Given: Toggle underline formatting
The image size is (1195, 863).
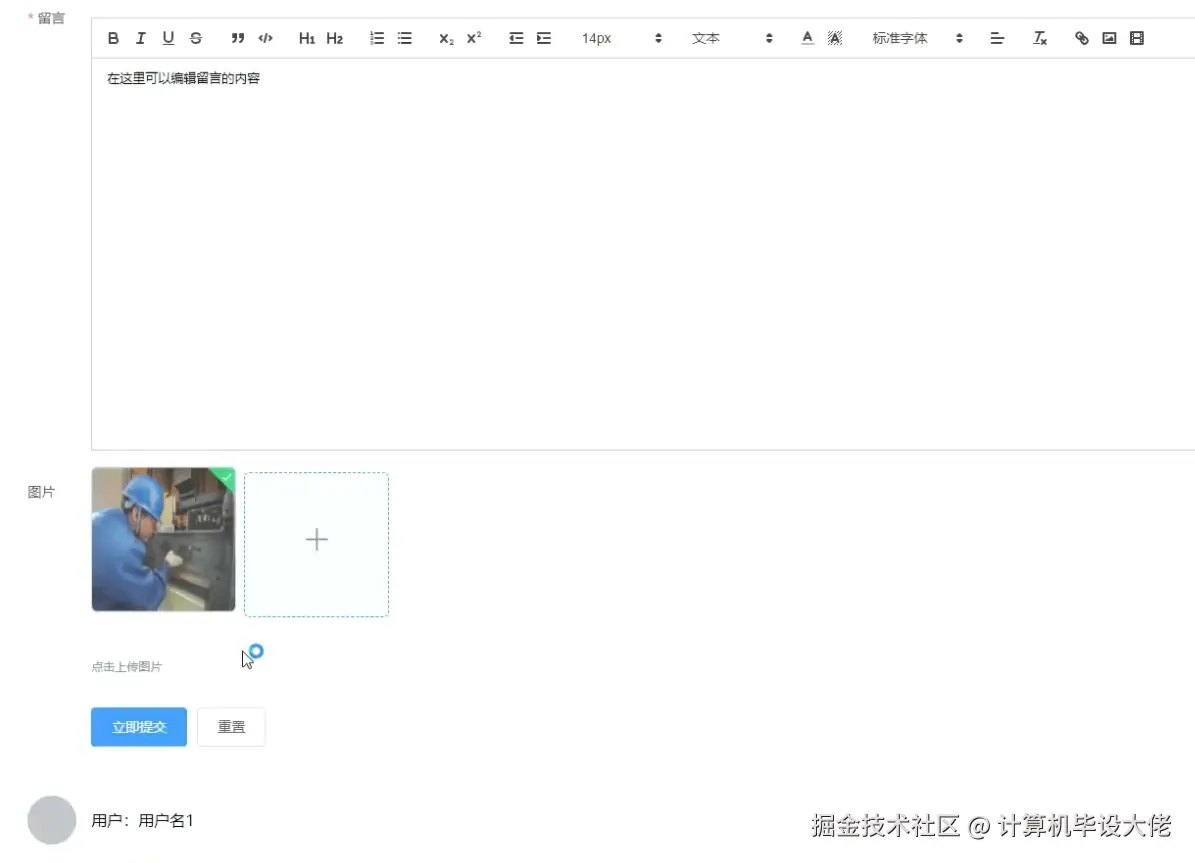Looking at the screenshot, I should (x=168, y=38).
